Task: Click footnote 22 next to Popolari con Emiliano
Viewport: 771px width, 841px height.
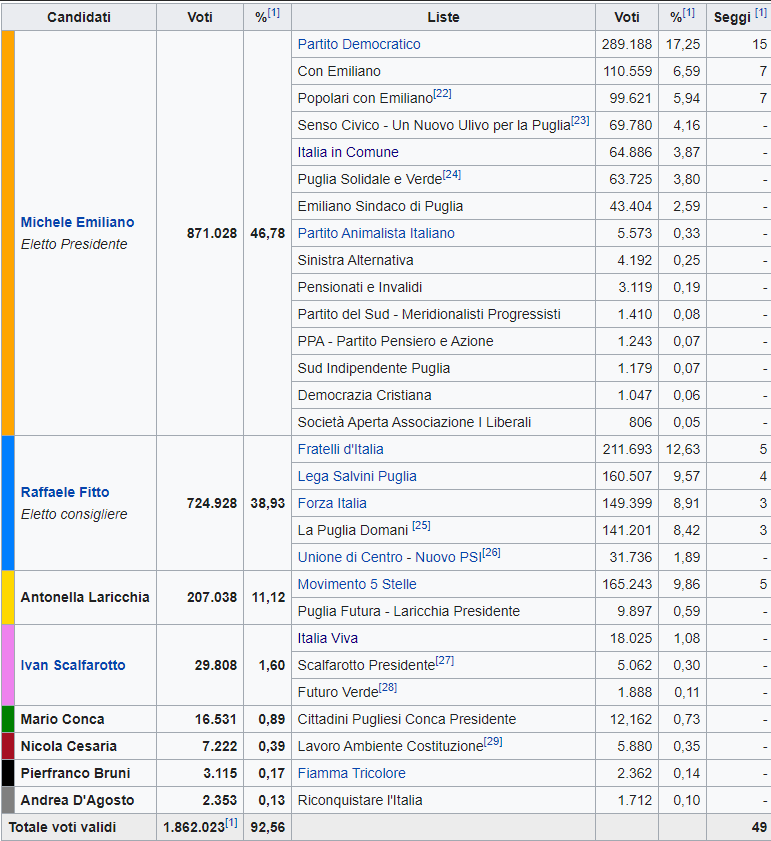Action: click(x=443, y=94)
